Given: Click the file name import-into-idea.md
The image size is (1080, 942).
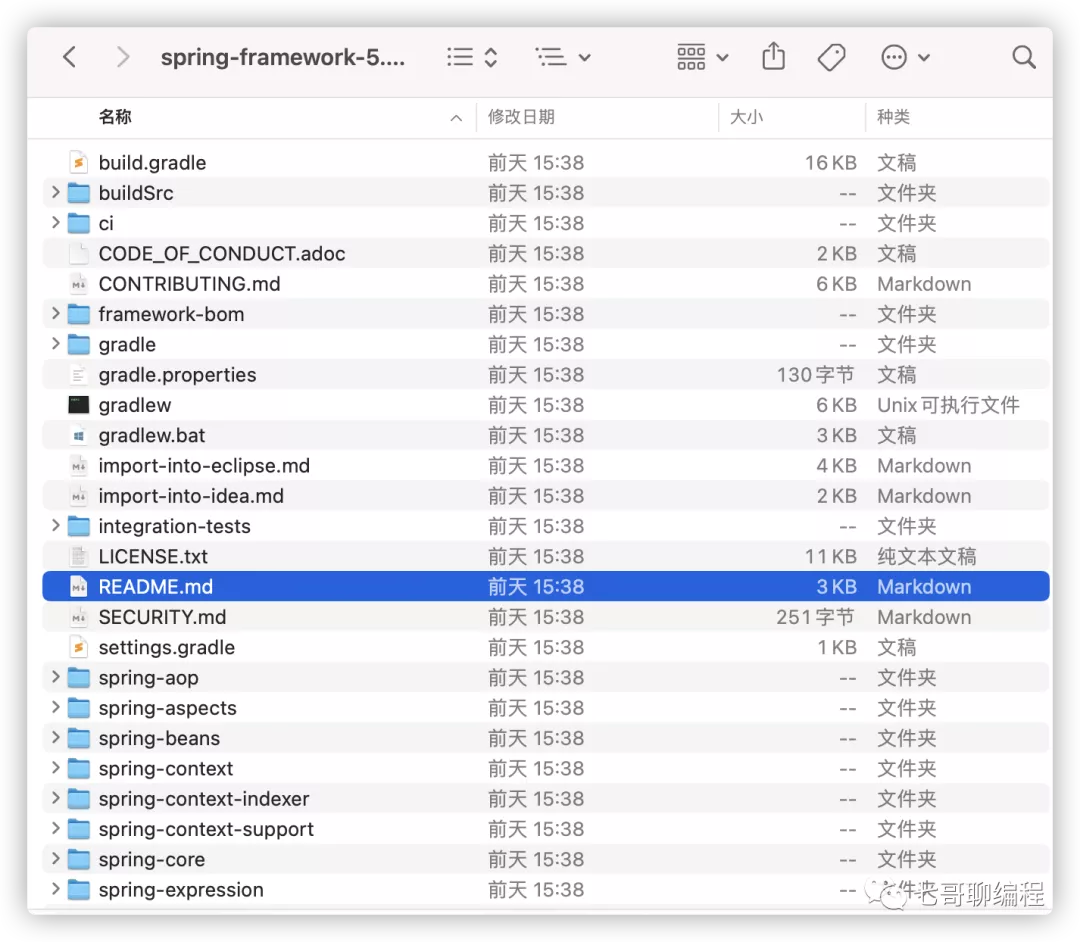Looking at the screenshot, I should click(x=191, y=496).
